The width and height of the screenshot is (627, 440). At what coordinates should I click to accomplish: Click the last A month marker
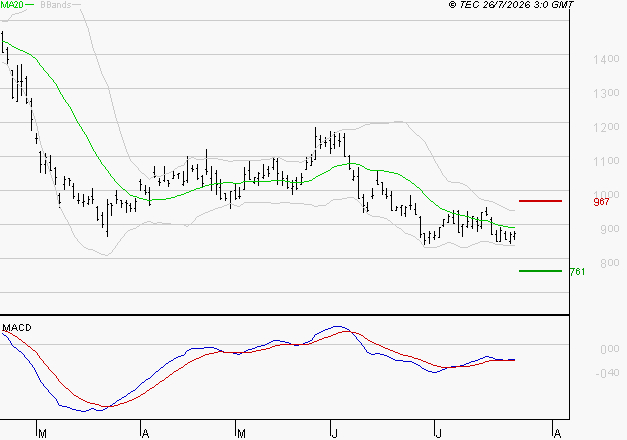point(557,434)
